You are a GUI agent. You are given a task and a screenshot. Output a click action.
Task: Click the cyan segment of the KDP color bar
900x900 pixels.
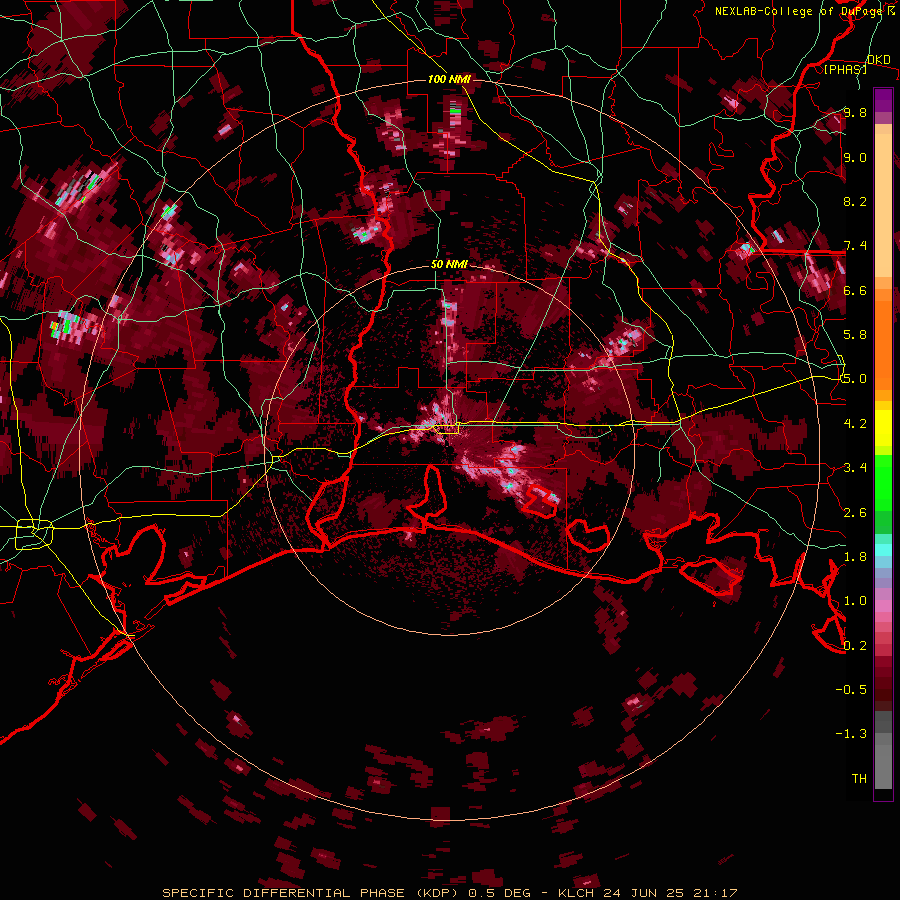[x=883, y=550]
